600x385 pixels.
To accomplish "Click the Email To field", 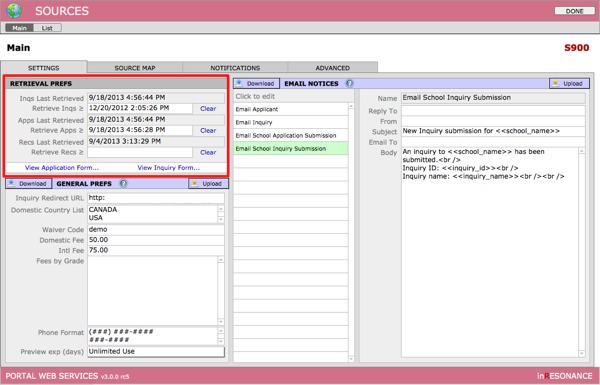I will pyautogui.click(x=493, y=142).
